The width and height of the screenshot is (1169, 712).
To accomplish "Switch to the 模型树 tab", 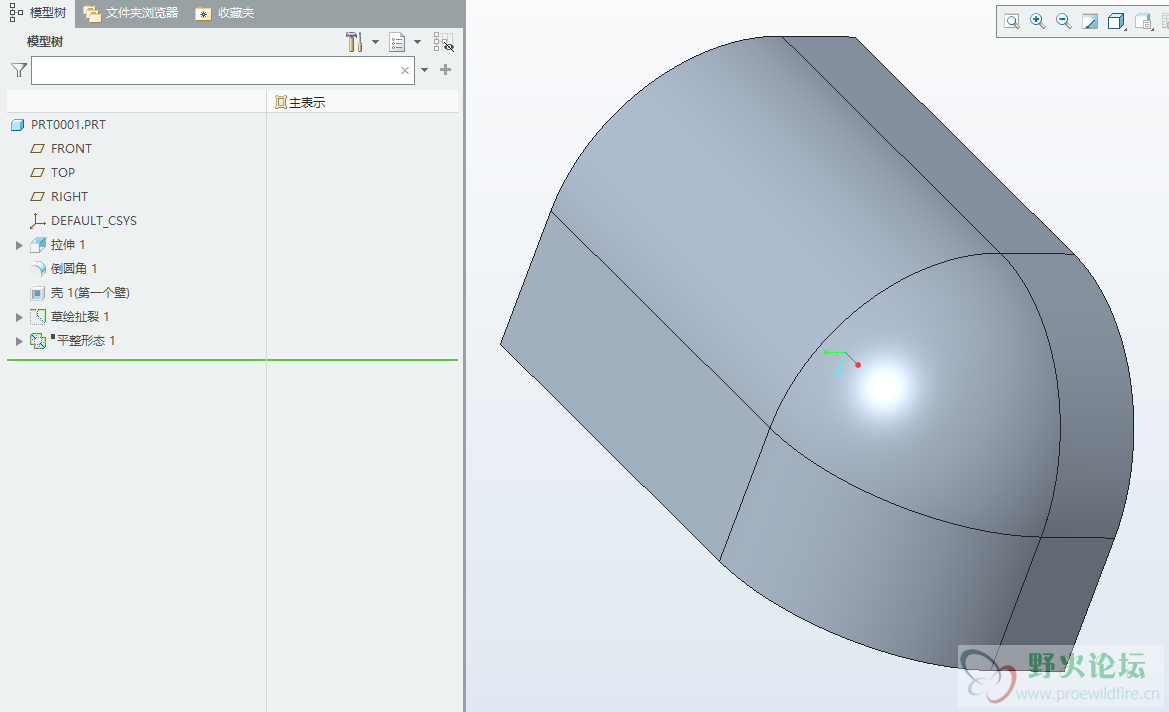I will coord(38,13).
